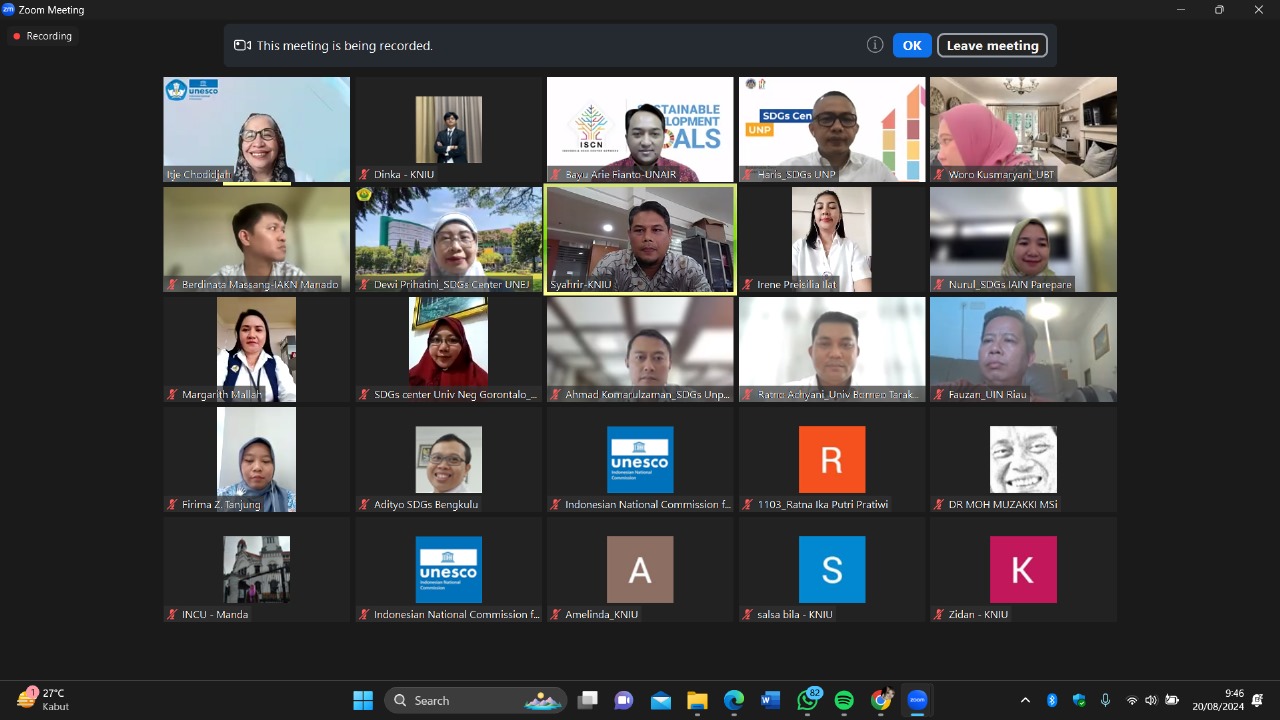Image resolution: width=1280 pixels, height=720 pixels.
Task: Select Syahrir-KNIU video tile
Action: [640, 238]
